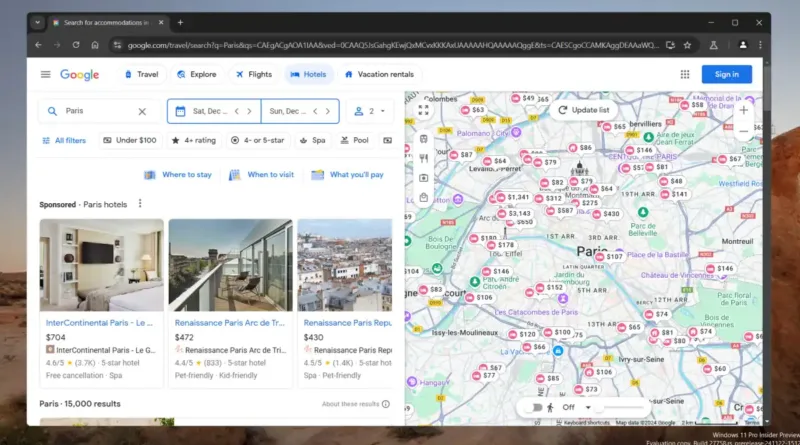This screenshot has width=800, height=445.
Task: Toggle the walking distance switch on map
Action: (x=535, y=407)
